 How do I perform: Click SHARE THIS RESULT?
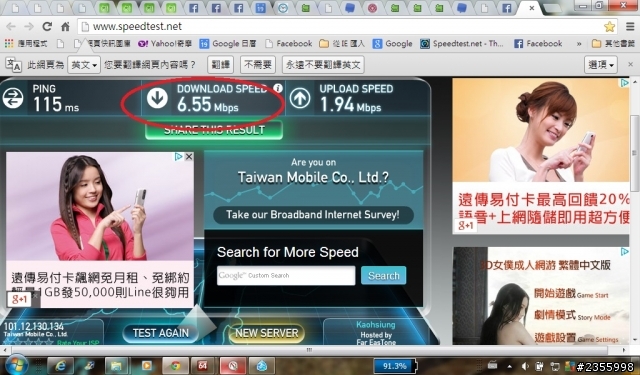[x=214, y=130]
